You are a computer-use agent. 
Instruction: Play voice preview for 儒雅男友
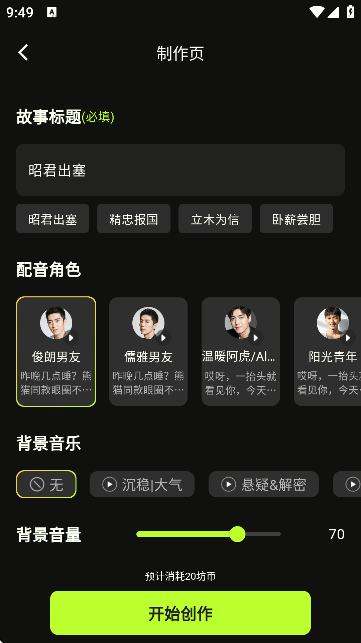[x=163, y=338]
